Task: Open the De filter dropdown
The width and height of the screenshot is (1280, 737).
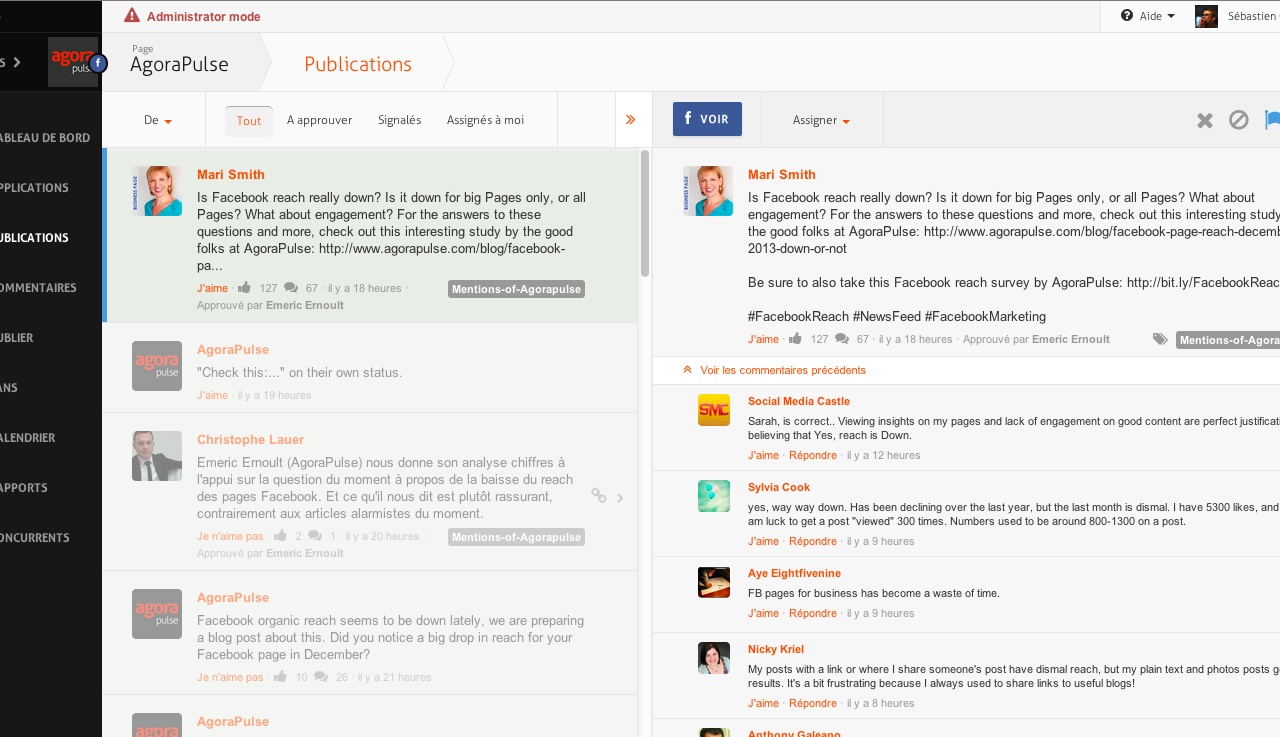Action: click(x=158, y=120)
